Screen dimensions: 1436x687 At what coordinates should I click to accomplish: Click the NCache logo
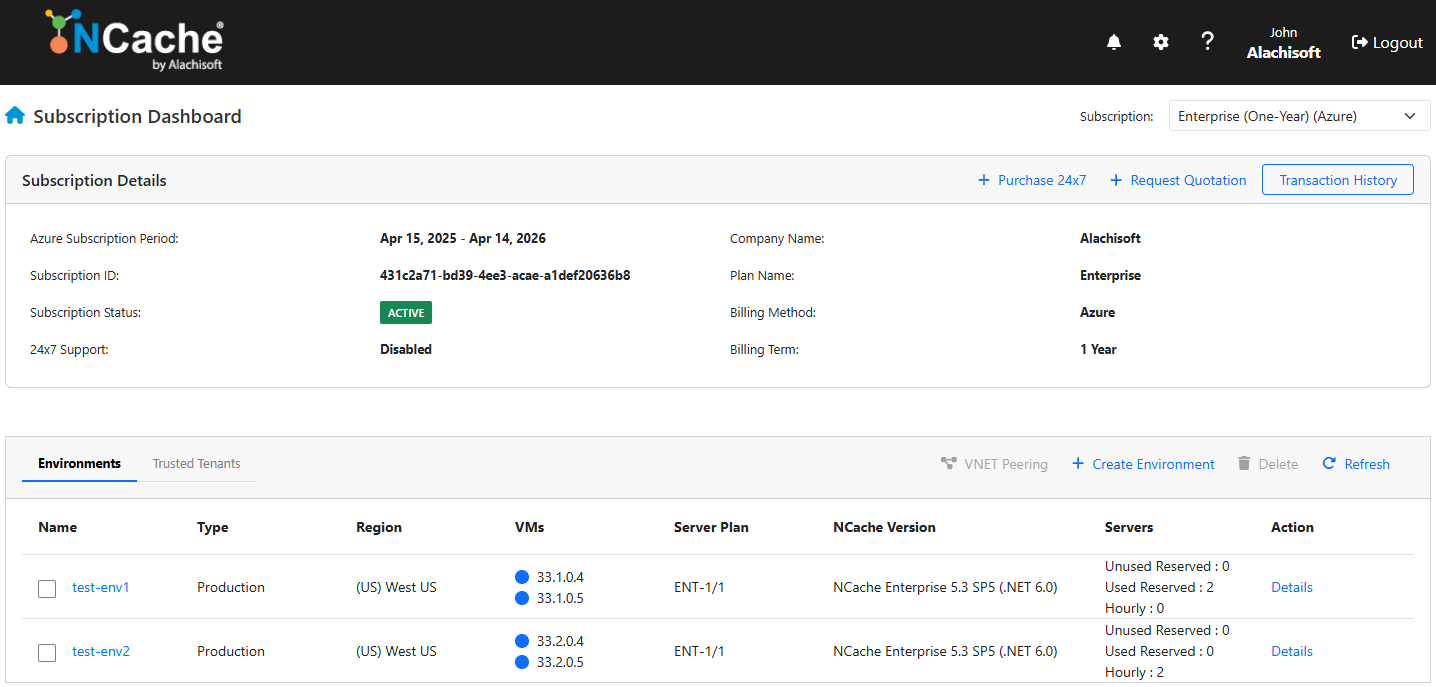[134, 42]
